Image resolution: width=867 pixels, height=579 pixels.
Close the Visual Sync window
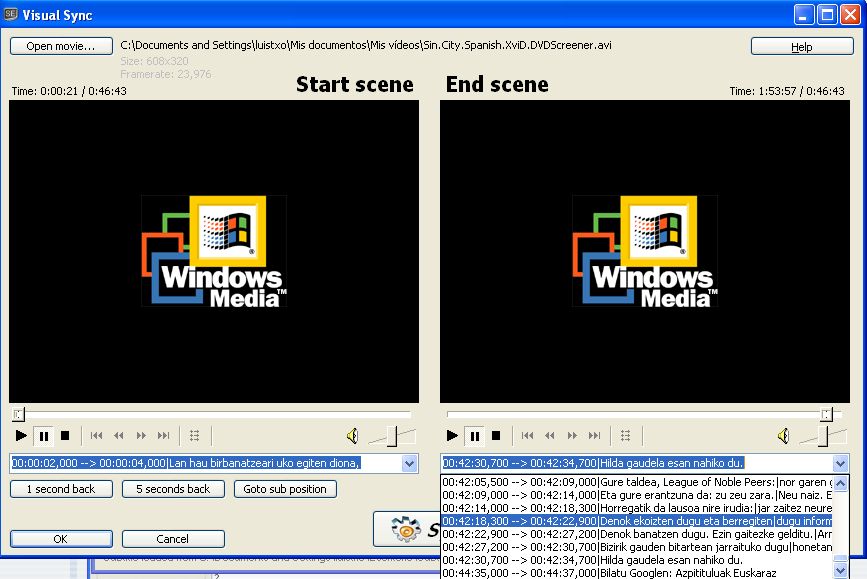850,15
